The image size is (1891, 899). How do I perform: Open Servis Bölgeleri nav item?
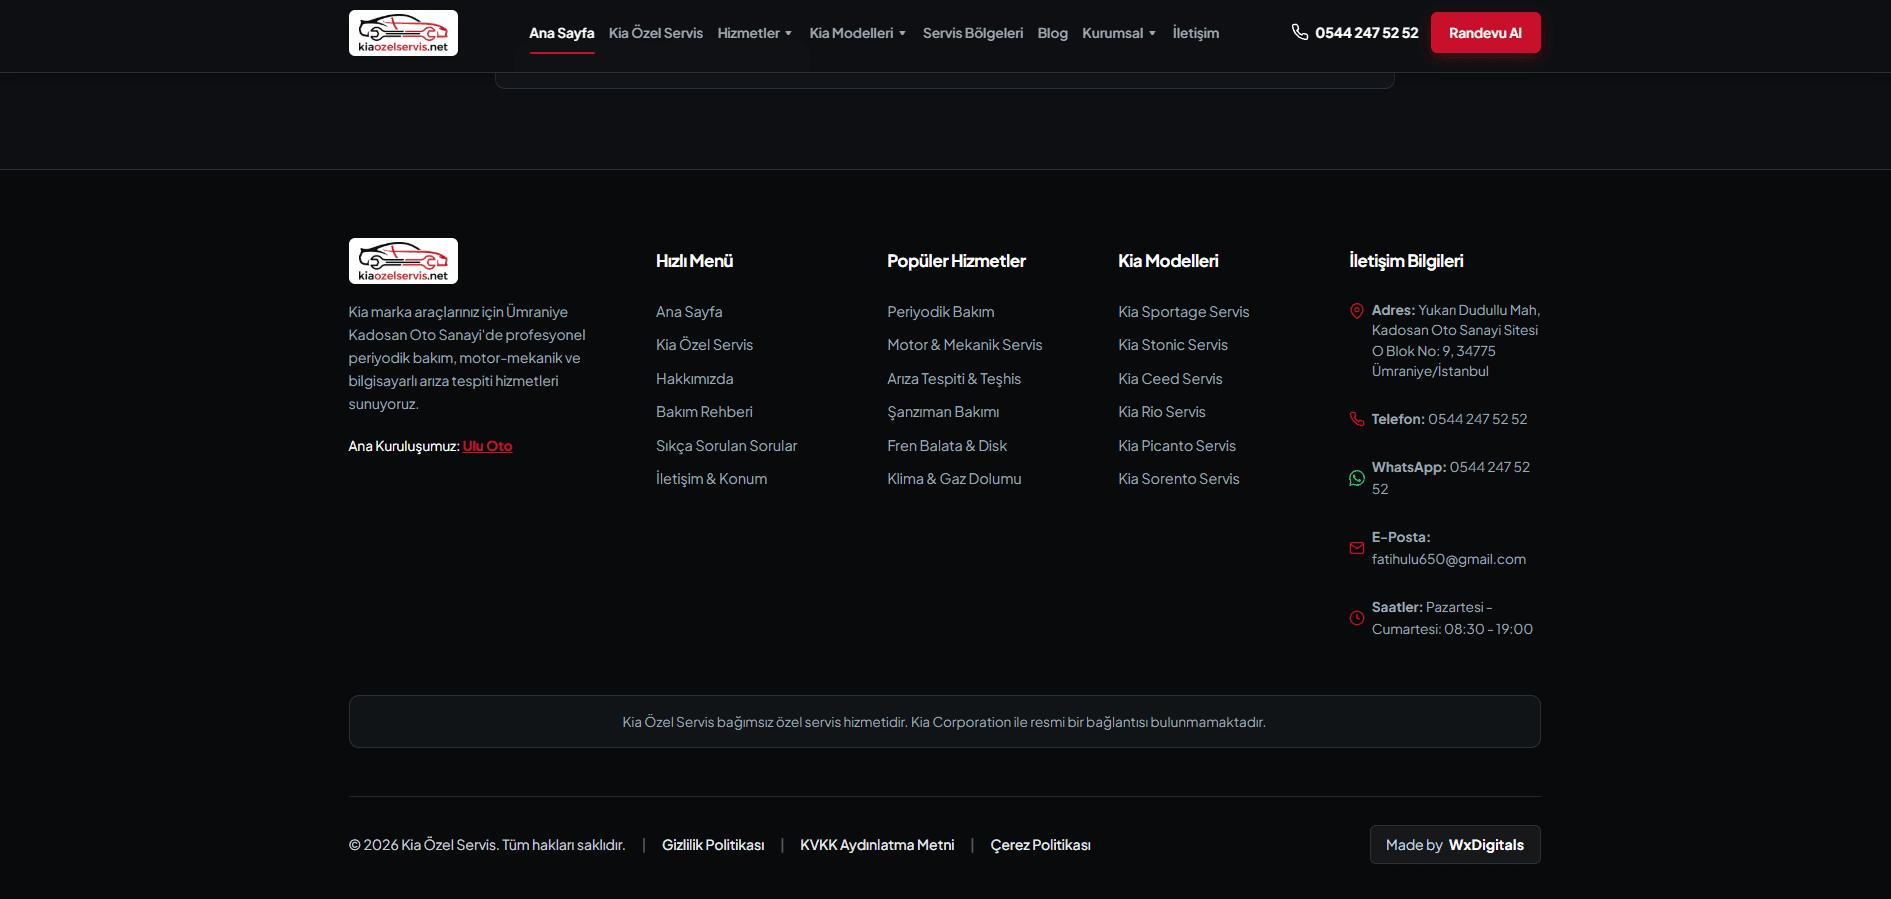point(973,33)
